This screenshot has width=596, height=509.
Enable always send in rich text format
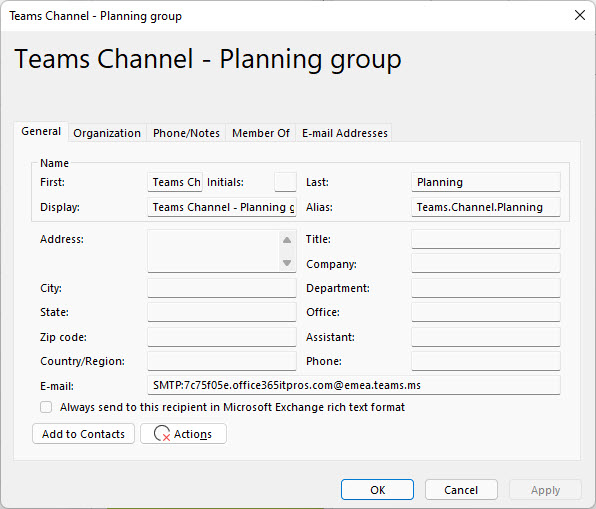pyautogui.click(x=46, y=407)
